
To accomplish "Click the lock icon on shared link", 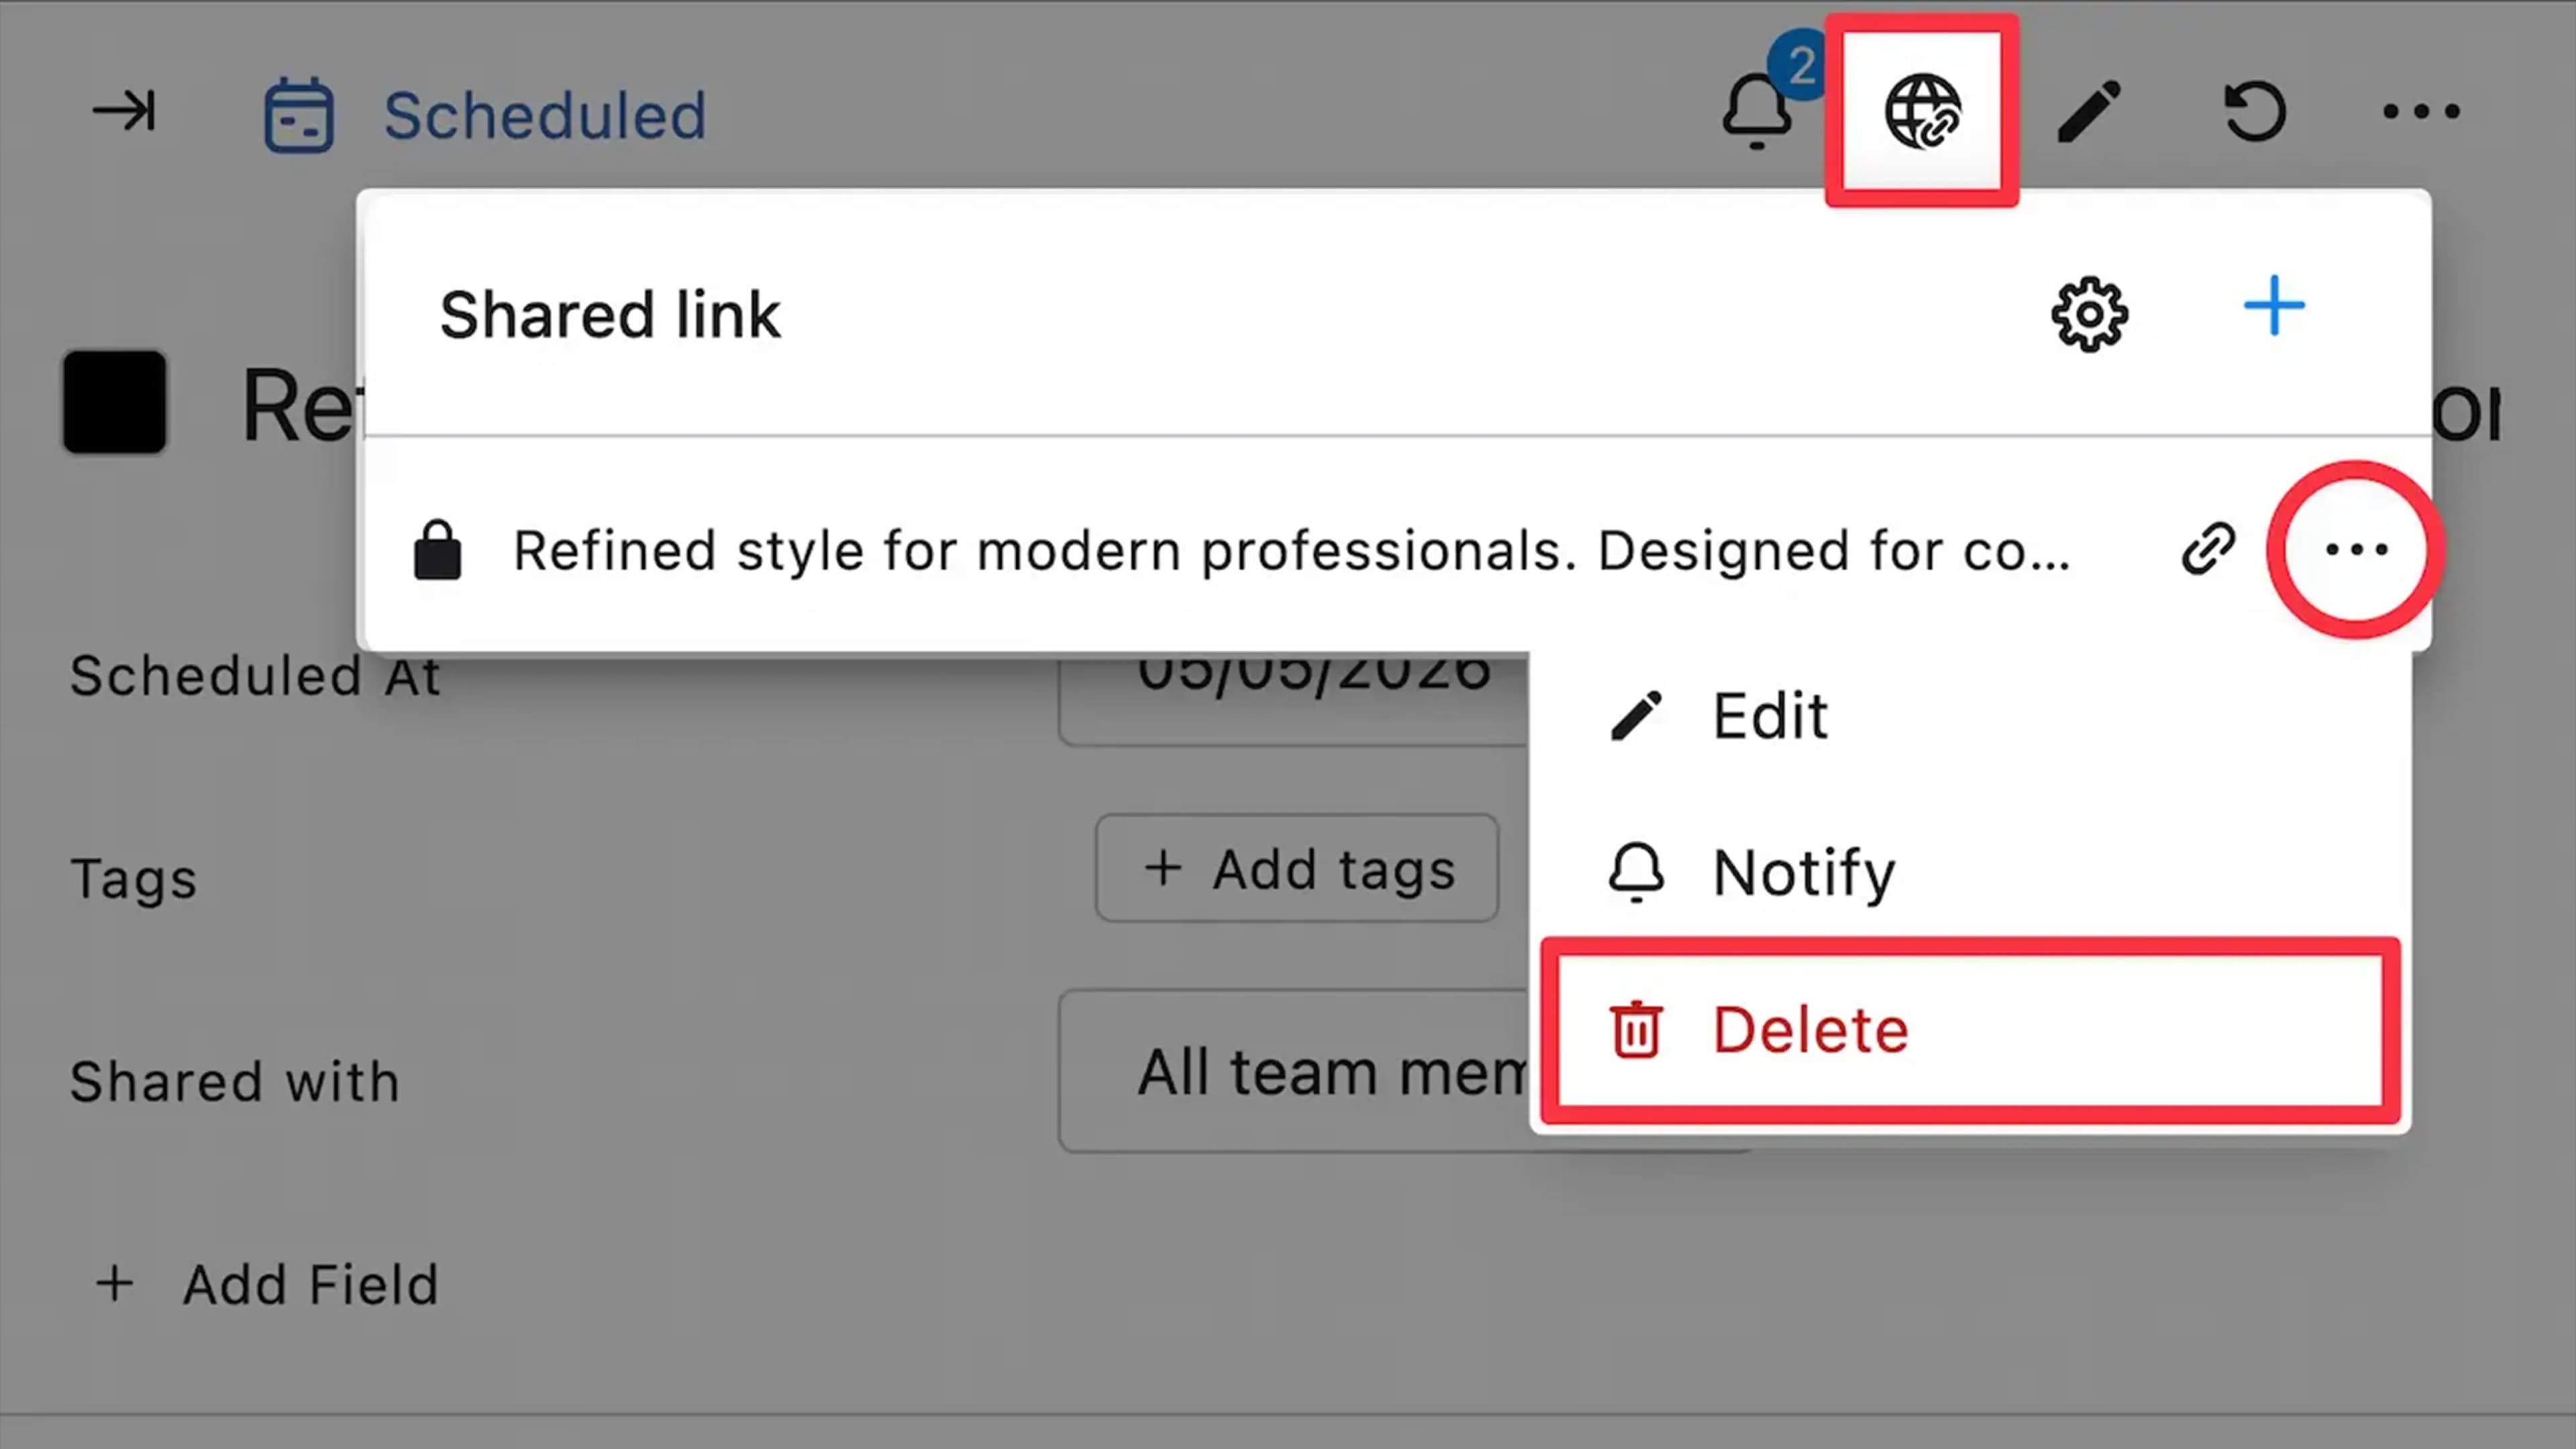I will click(437, 549).
